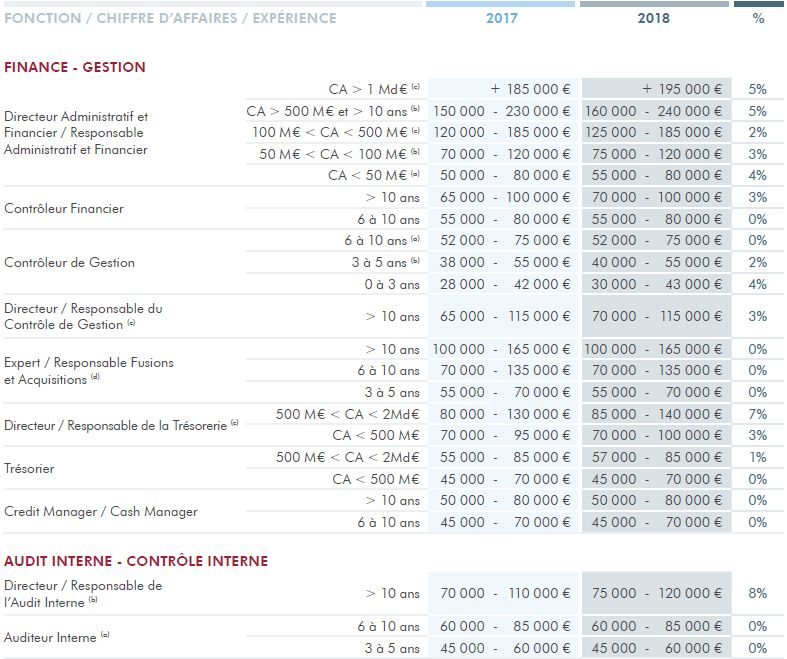Select '85 000 - 140 000 €' cell
This screenshot has width=787, height=659.
tap(657, 414)
